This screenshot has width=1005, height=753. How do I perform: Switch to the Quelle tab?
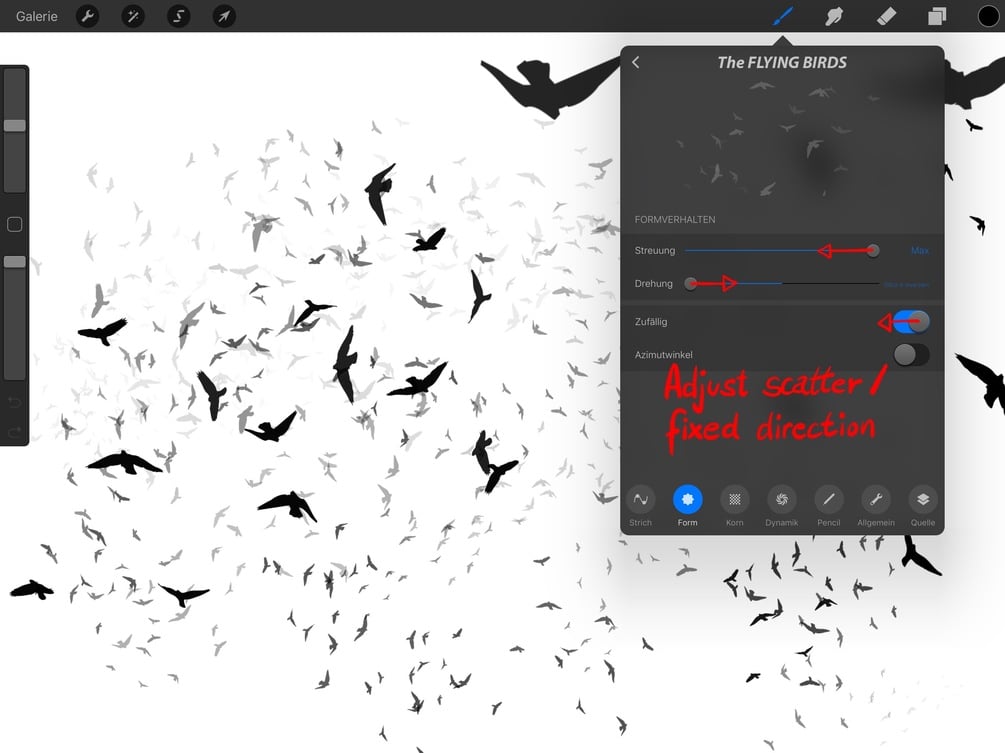coord(923,506)
